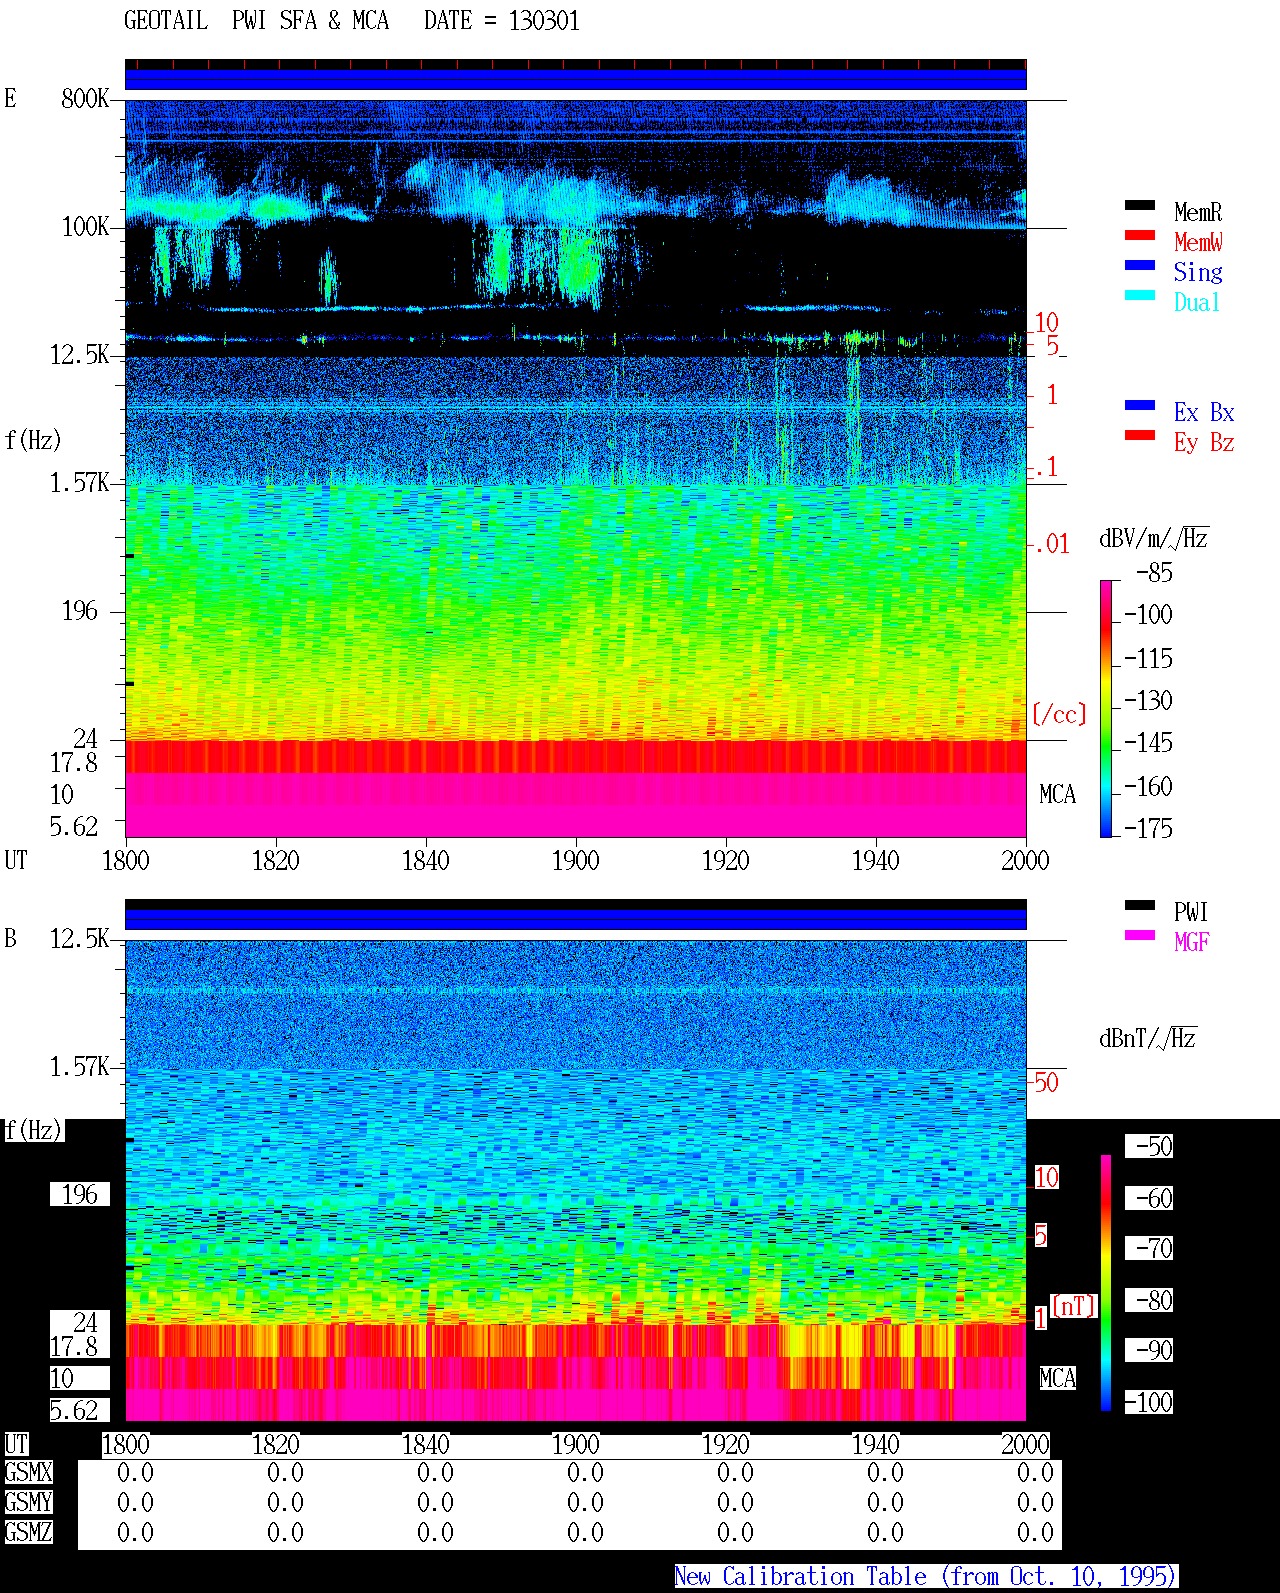Click the 'dBV/m/√Hz' unit label
1280x1593 pixels.
pos(1153,538)
